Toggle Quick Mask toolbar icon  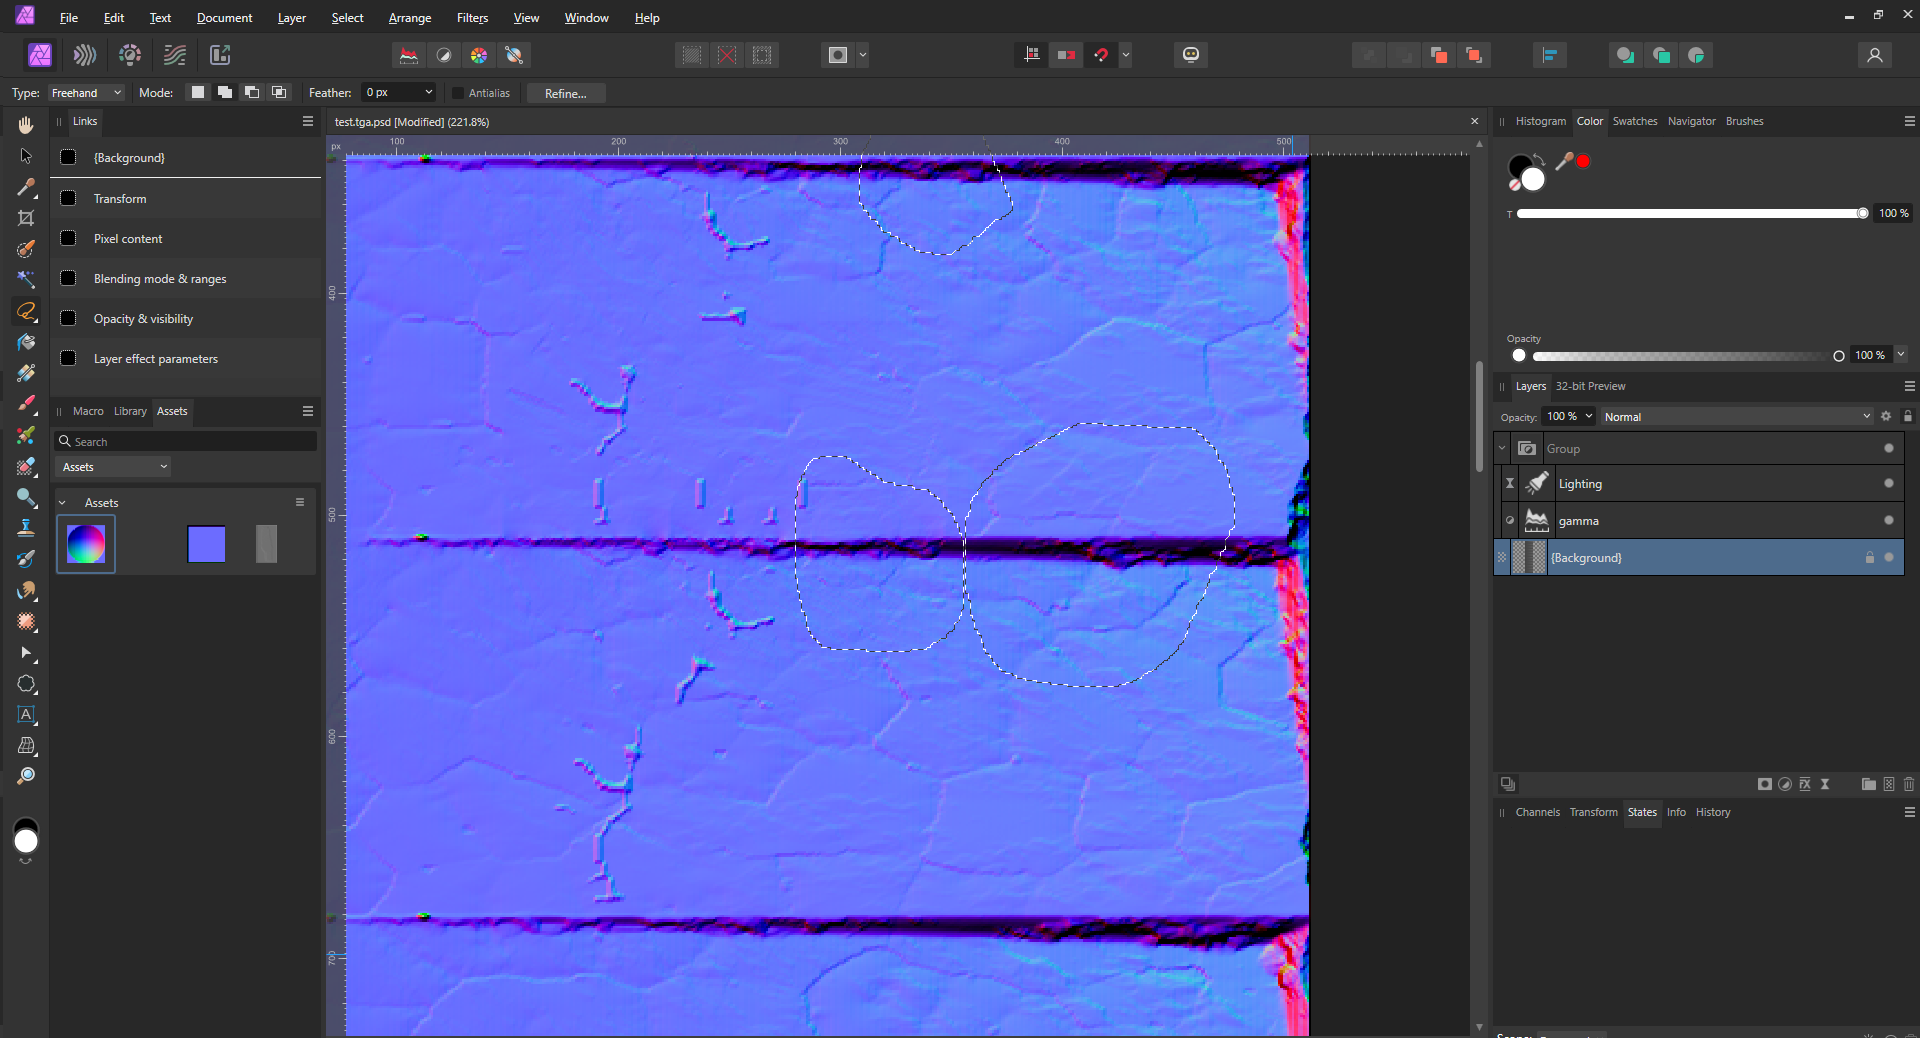tap(838, 55)
